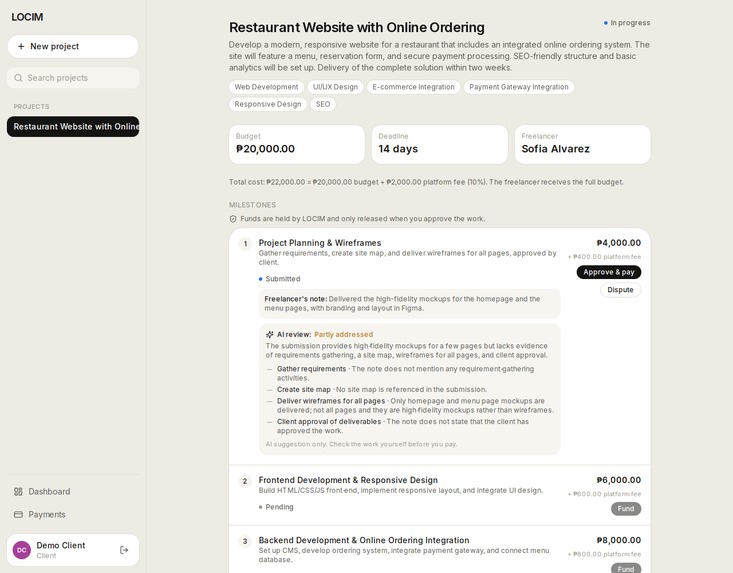Click the Pending status text
Viewport: 733px width, 573px height.
click(x=280, y=507)
